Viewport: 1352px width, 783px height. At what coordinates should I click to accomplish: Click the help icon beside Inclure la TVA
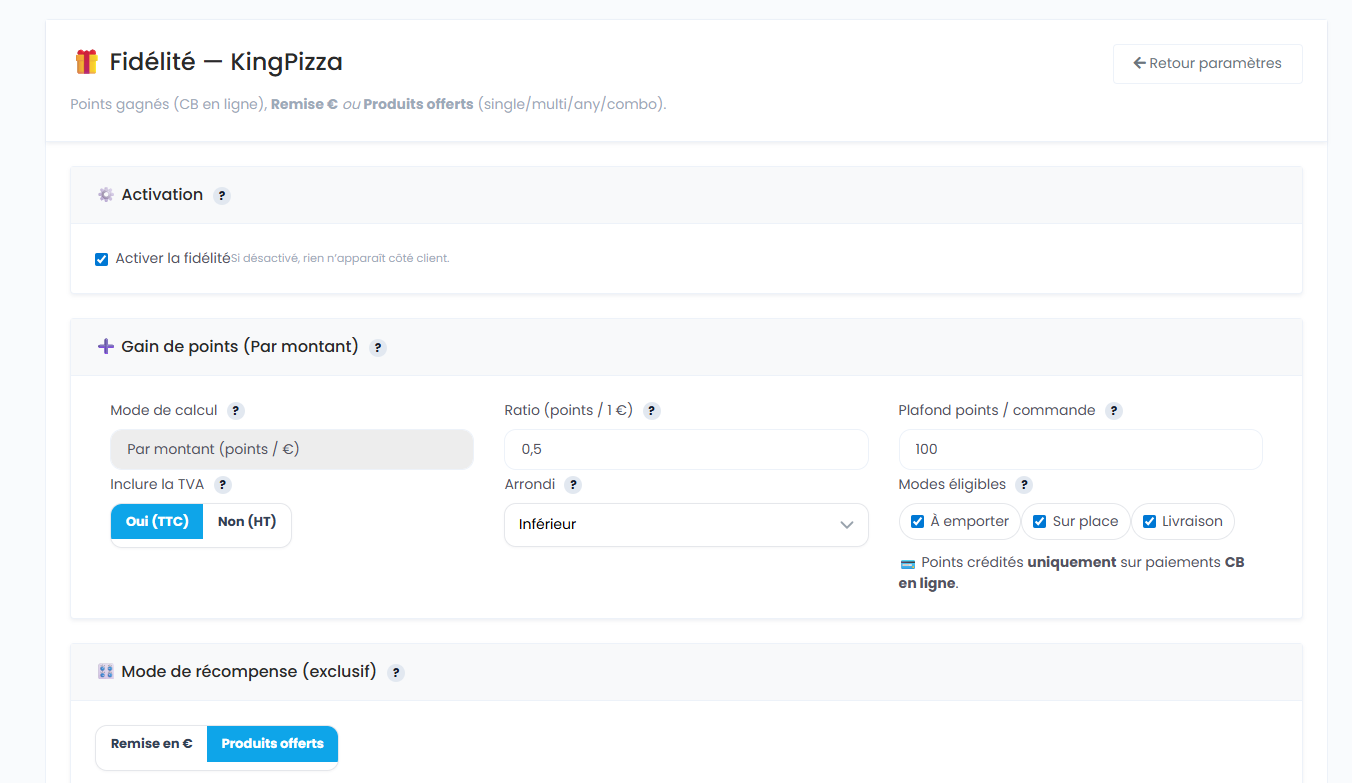(223, 485)
